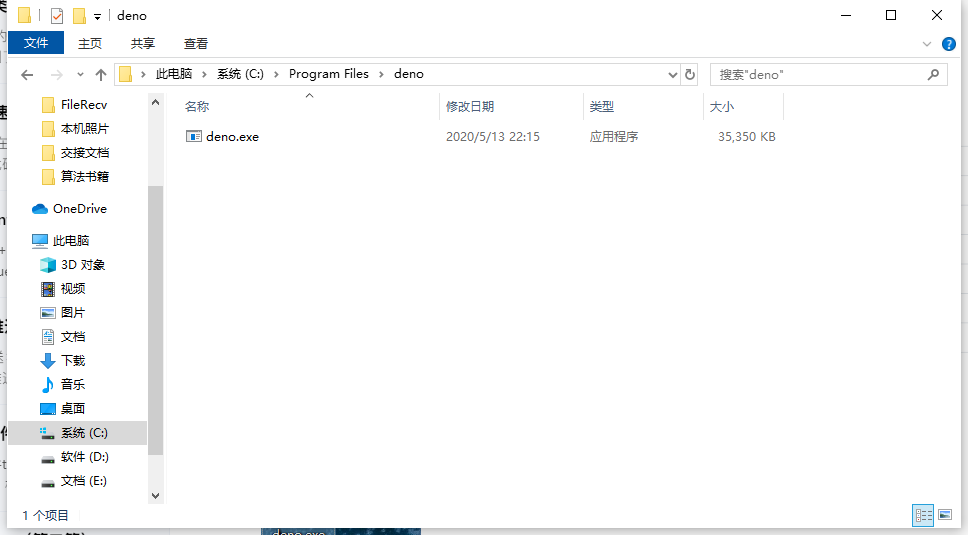Select 此电脑 in navigation pane
The height and width of the screenshot is (535, 968).
(60, 240)
